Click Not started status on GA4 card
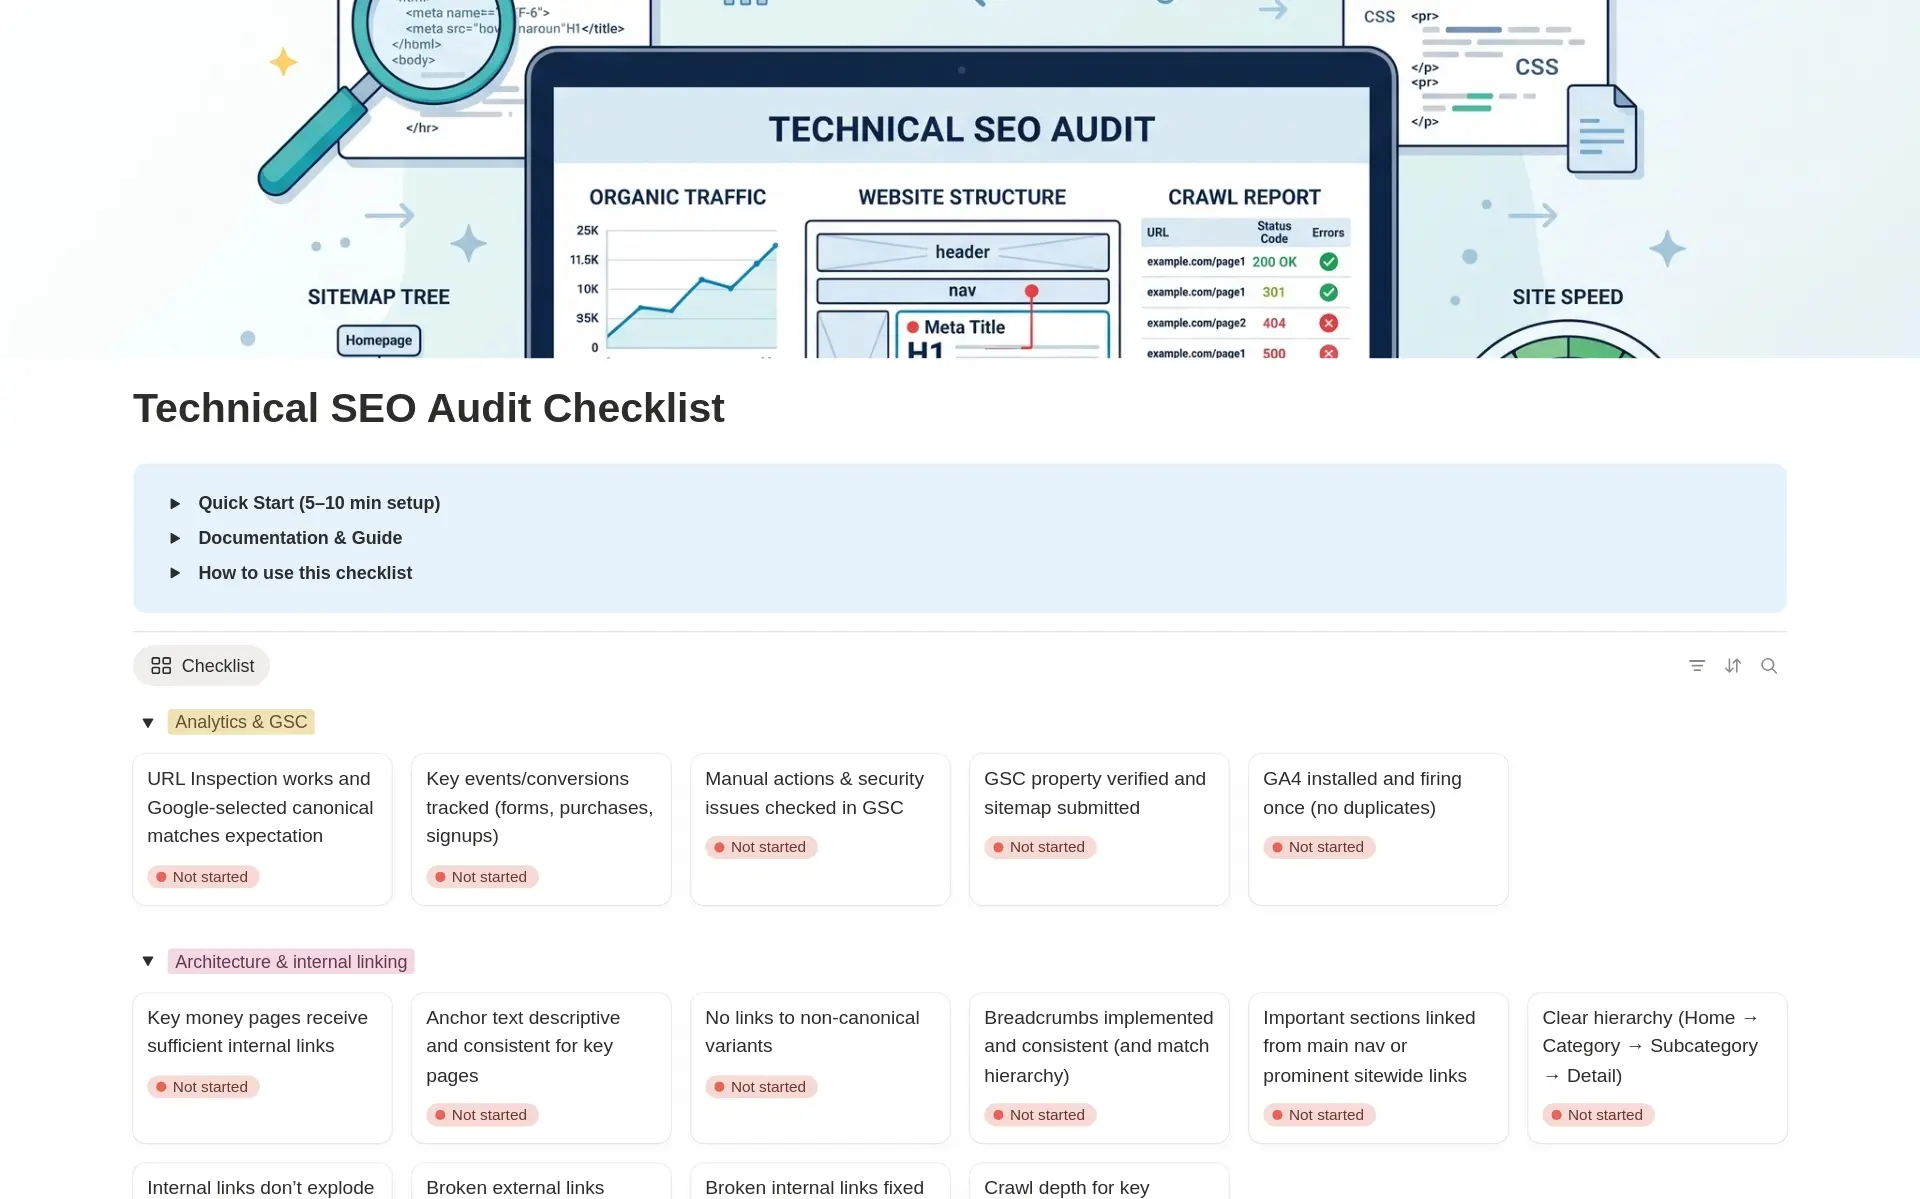This screenshot has width=1920, height=1199. coord(1319,847)
